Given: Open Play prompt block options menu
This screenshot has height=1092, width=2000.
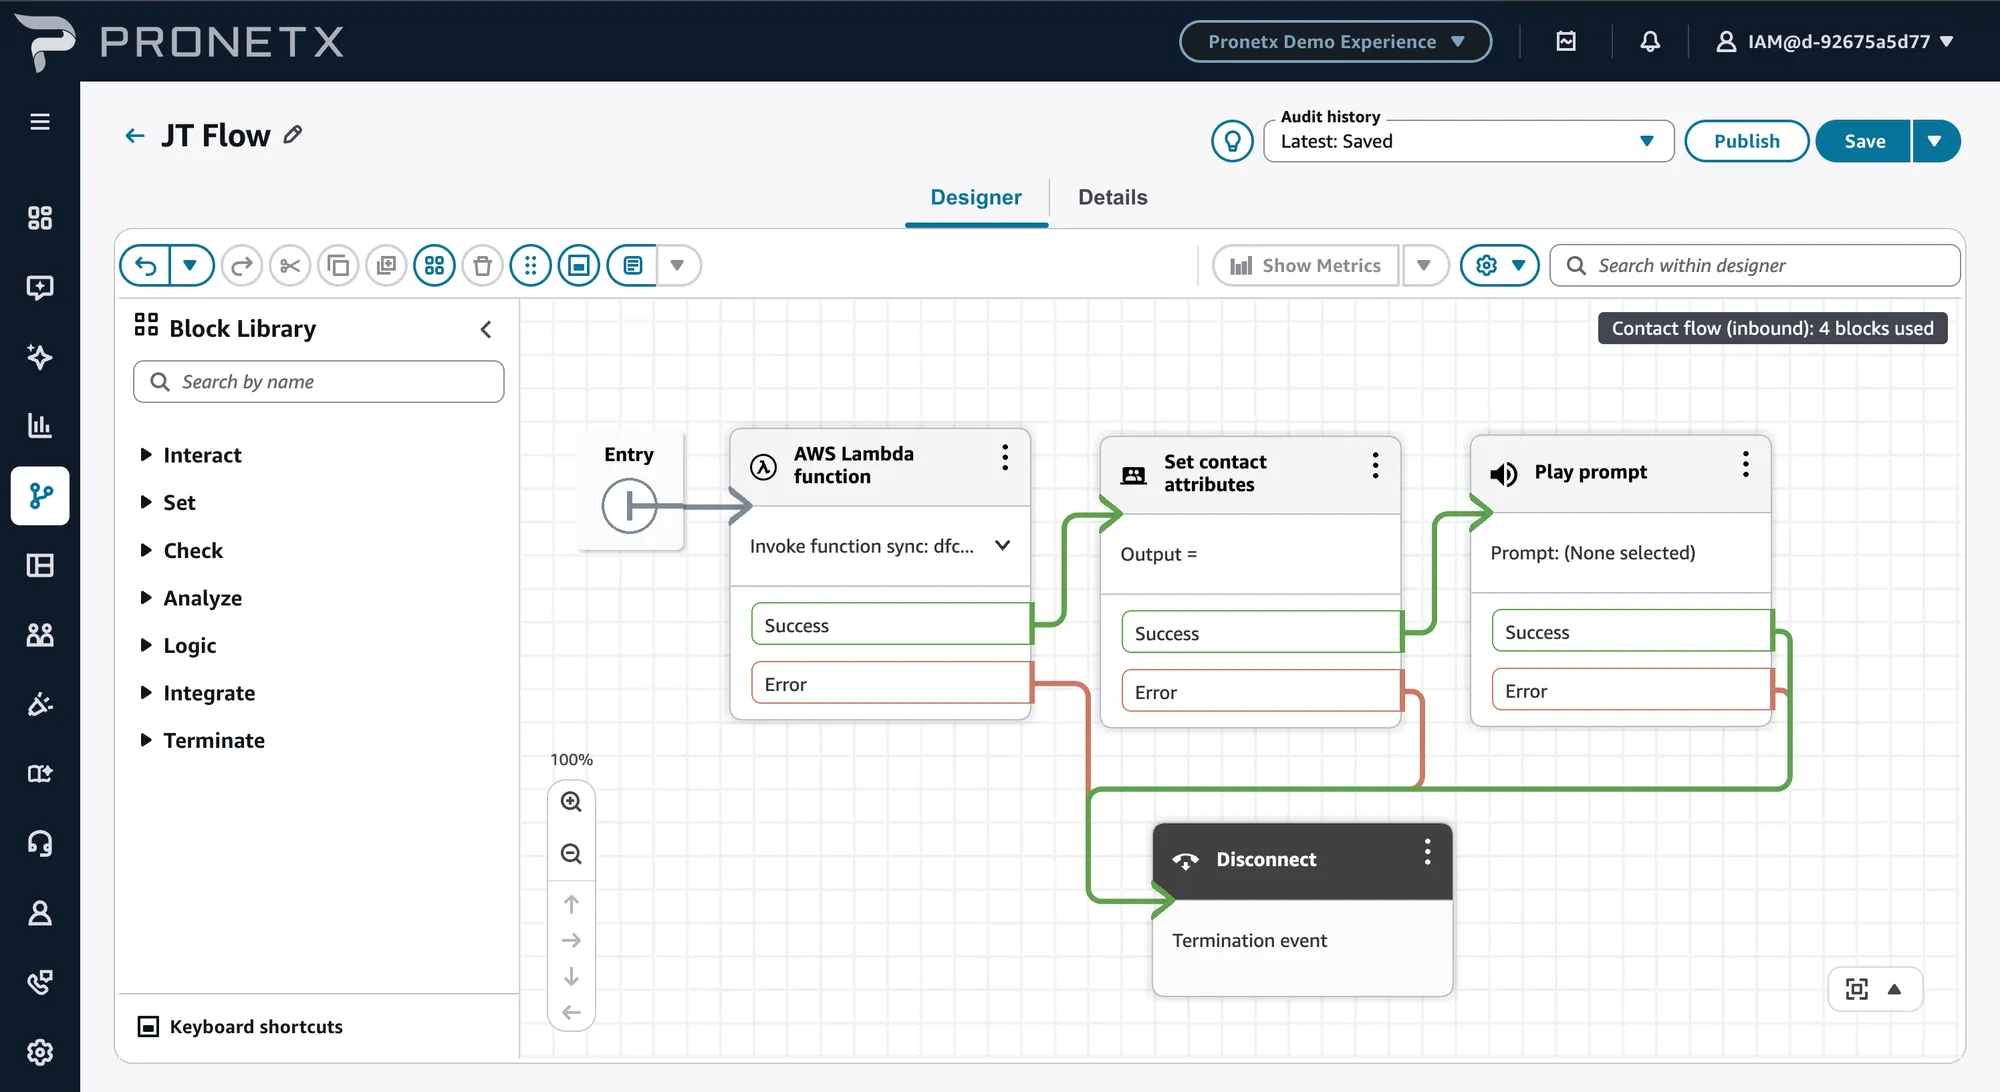Looking at the screenshot, I should 1745,464.
